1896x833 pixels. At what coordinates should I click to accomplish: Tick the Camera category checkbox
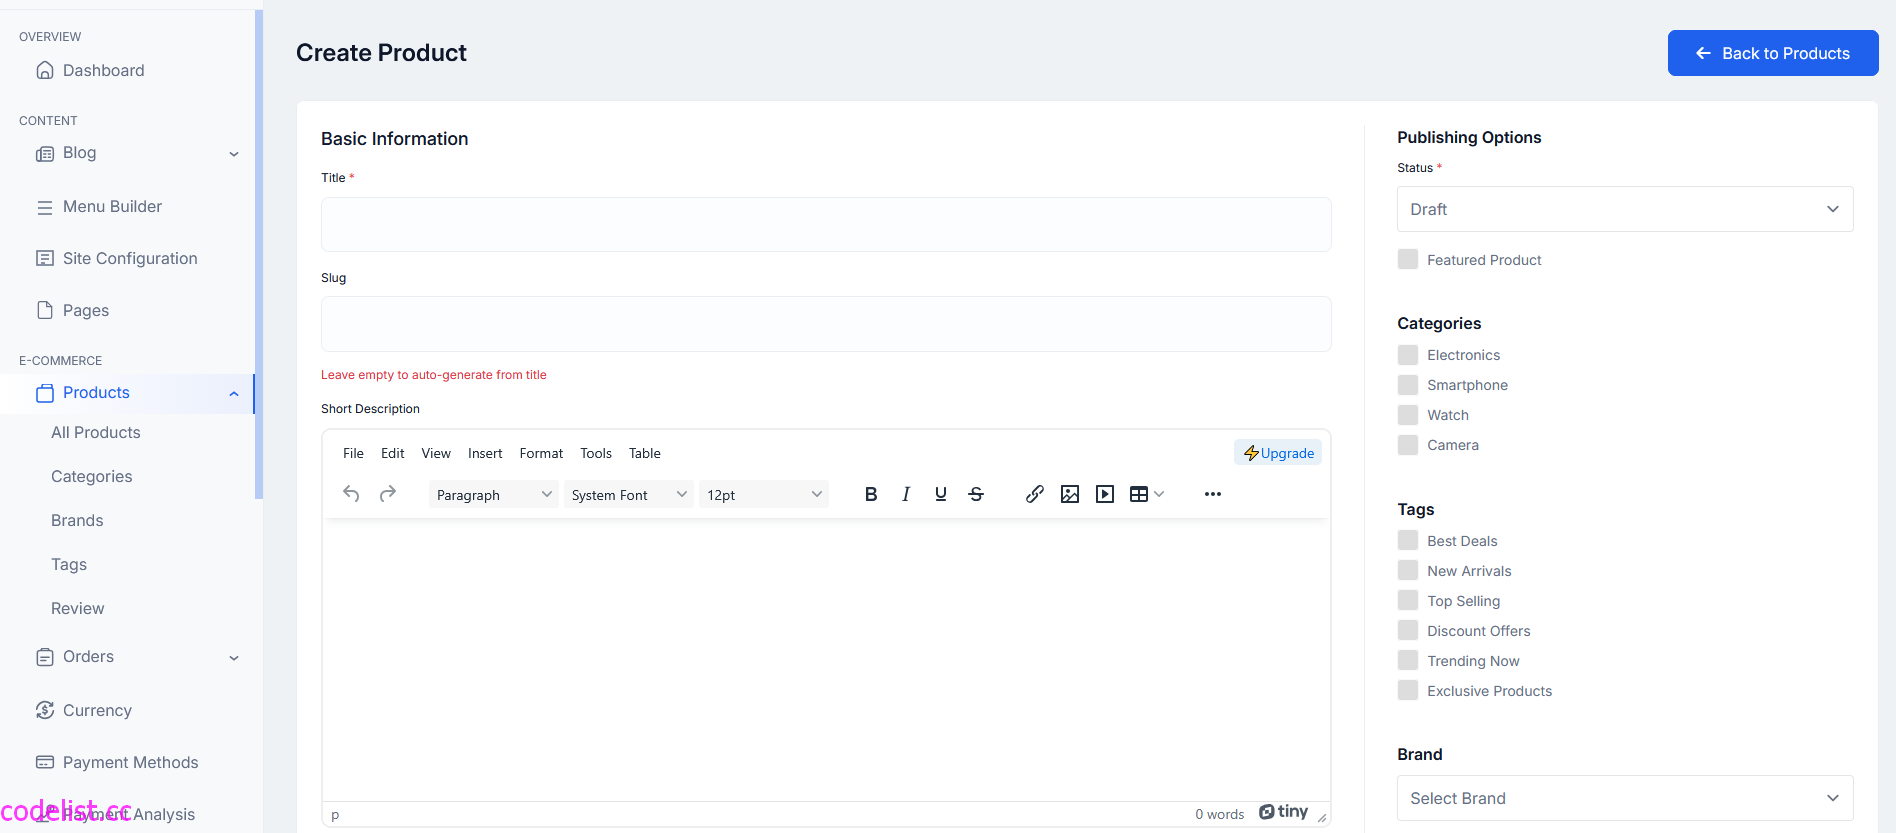tap(1408, 445)
